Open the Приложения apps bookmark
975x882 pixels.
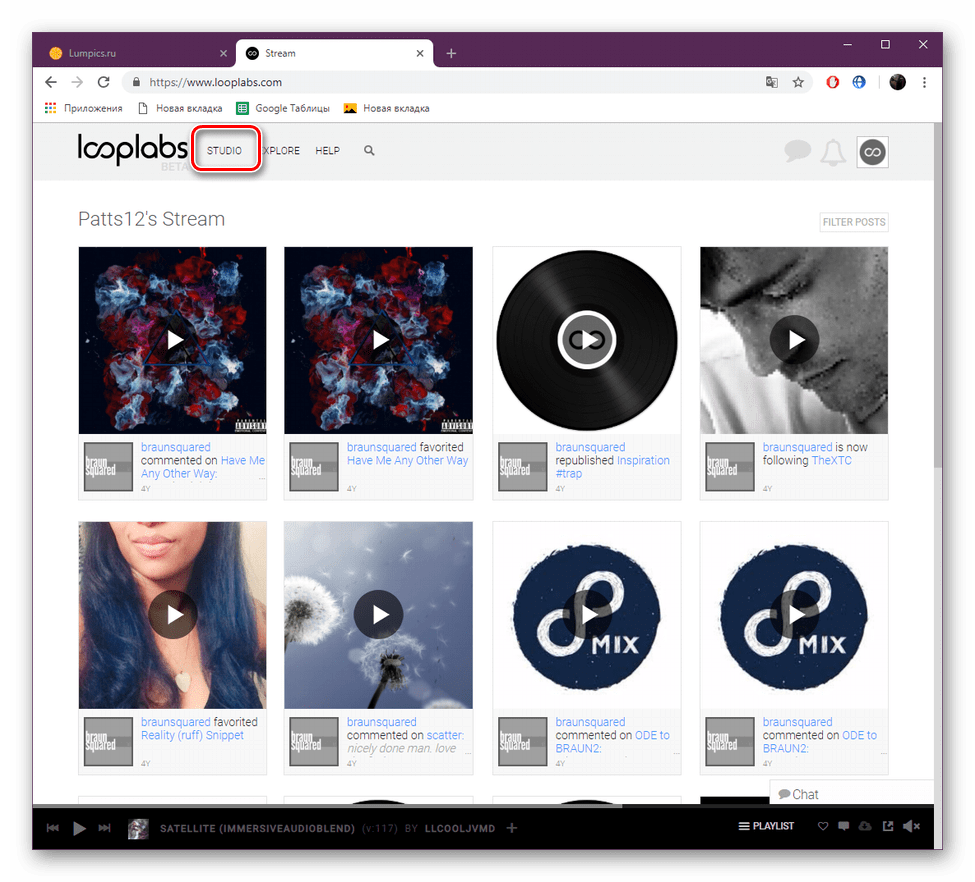tap(83, 108)
